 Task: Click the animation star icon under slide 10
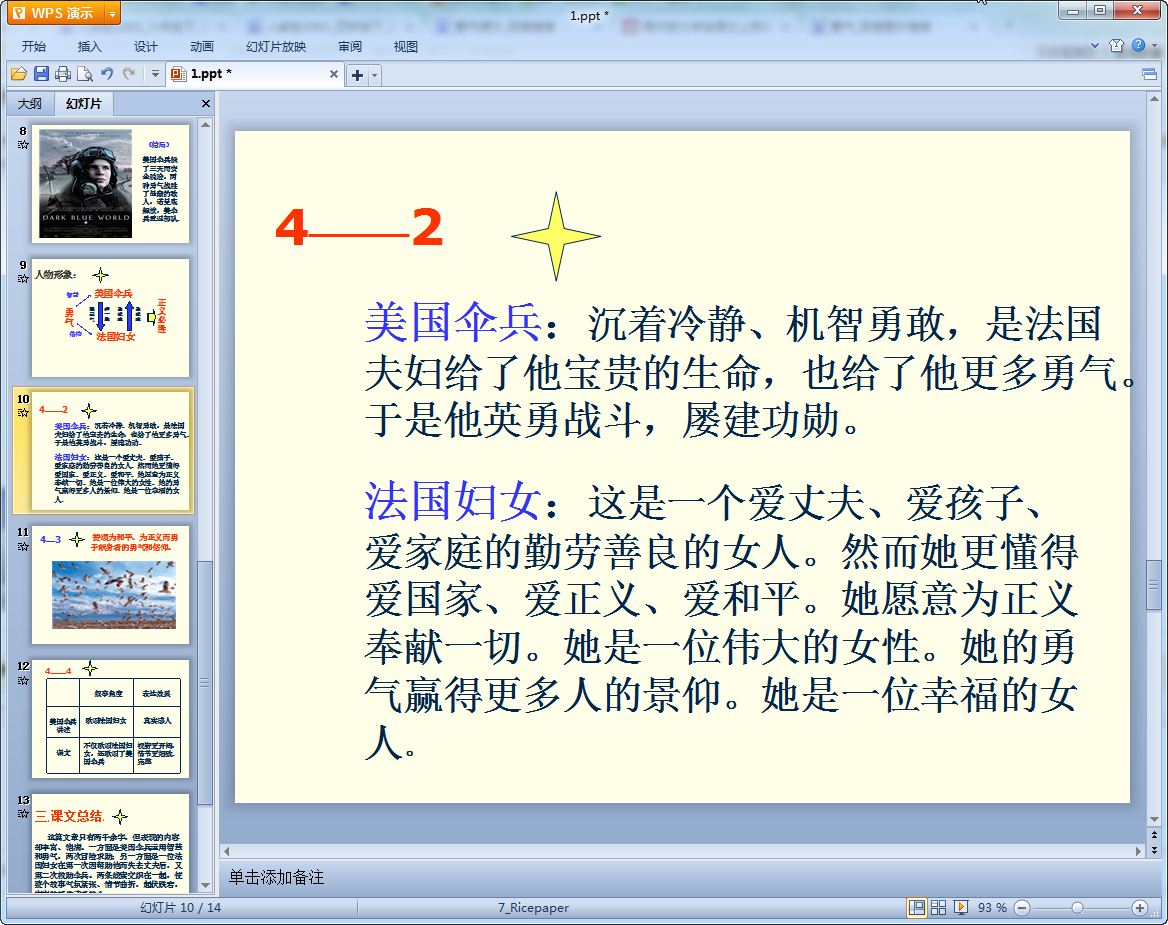pyautogui.click(x=23, y=412)
